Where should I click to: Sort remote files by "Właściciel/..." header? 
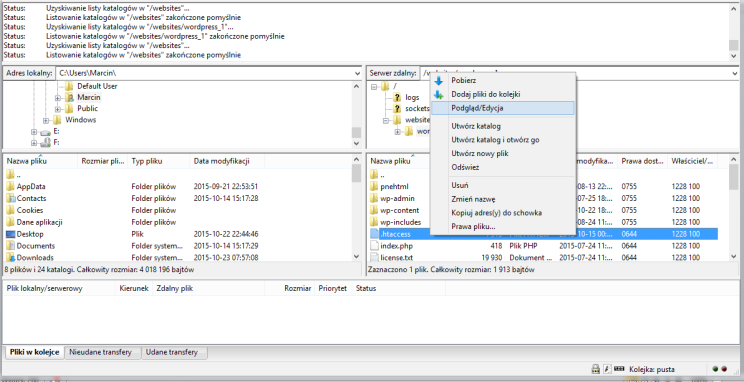pyautogui.click(x=692, y=161)
